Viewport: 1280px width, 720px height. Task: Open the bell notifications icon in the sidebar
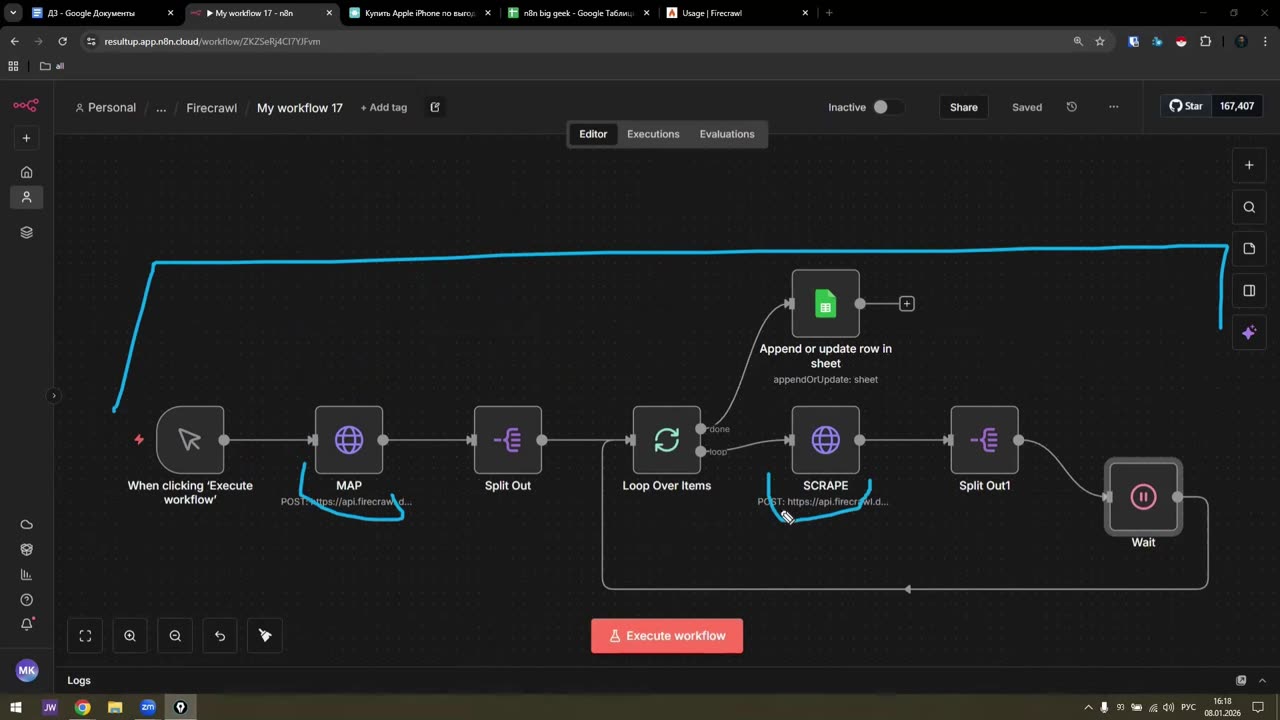point(27,625)
